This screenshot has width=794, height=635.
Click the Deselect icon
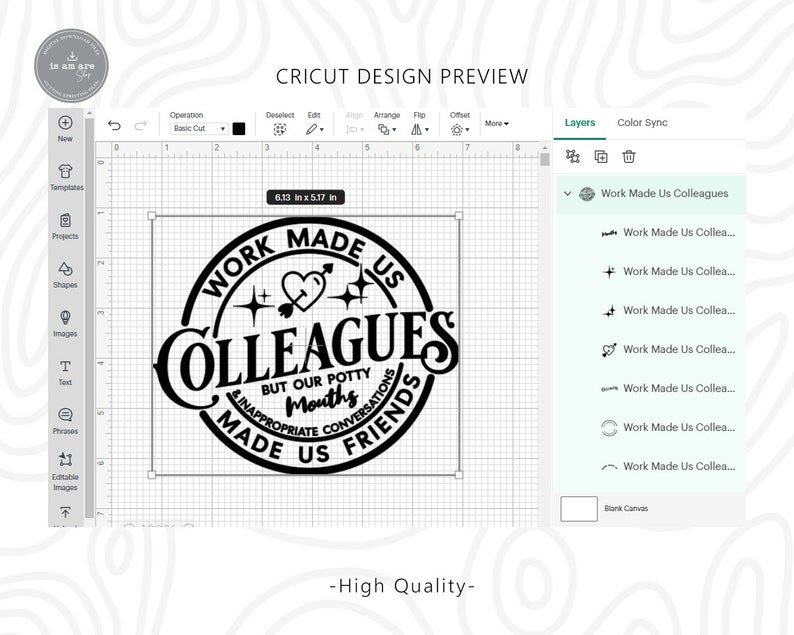coord(280,130)
